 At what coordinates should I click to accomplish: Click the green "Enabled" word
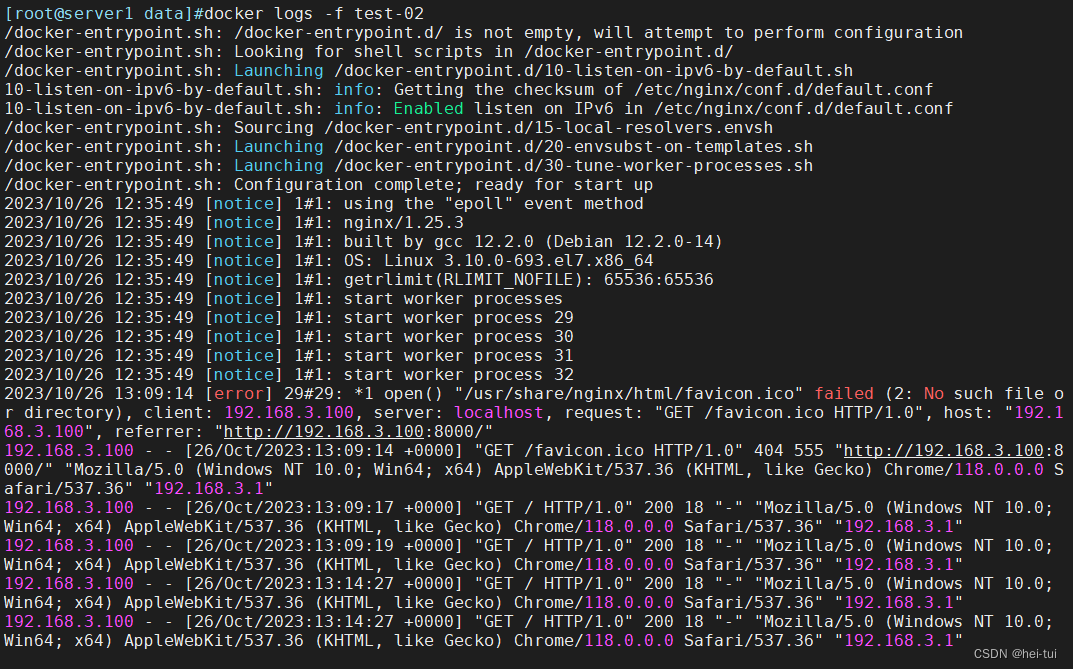click(428, 108)
